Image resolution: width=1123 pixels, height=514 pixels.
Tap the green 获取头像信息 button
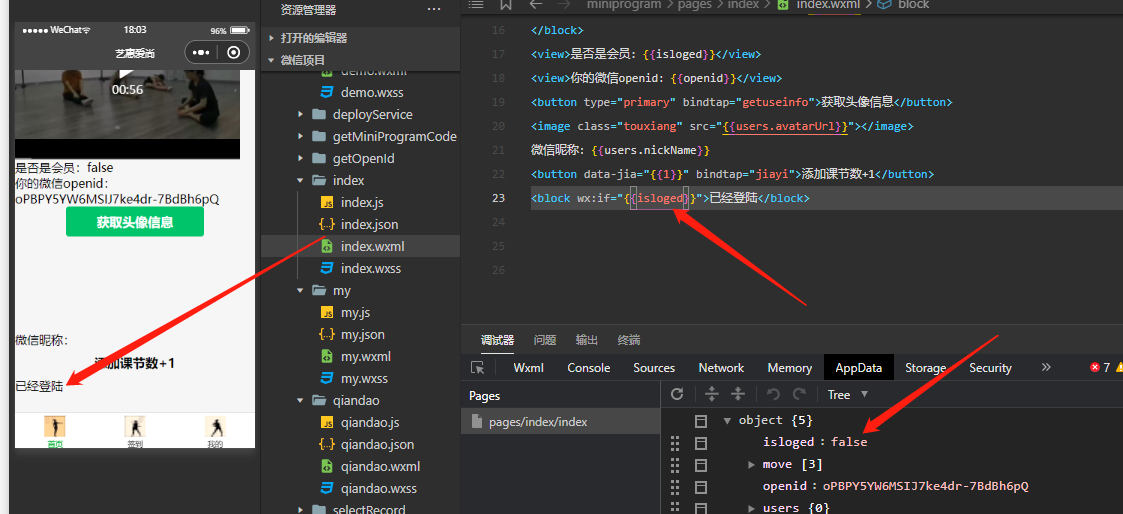click(x=135, y=222)
